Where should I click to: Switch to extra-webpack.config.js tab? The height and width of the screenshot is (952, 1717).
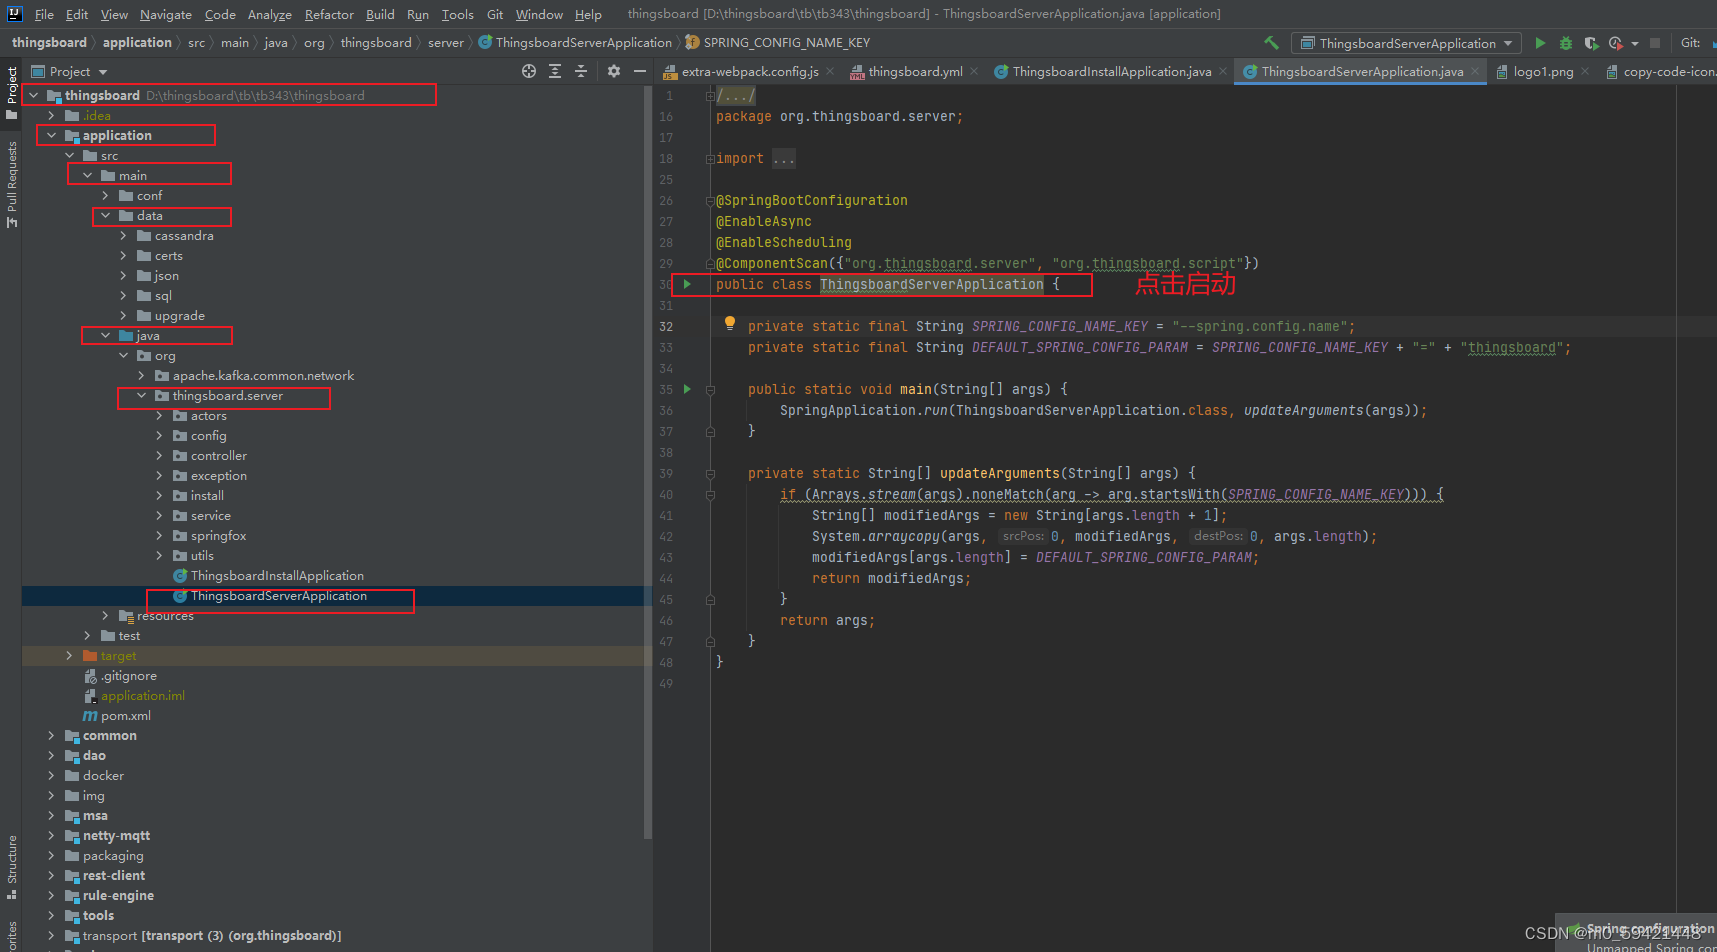pyautogui.click(x=749, y=72)
